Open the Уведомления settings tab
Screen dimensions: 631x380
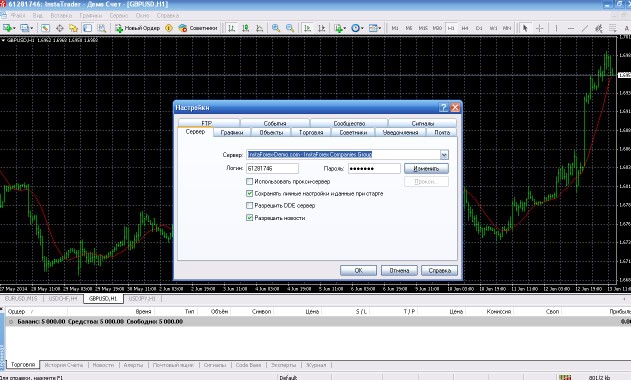coord(400,132)
